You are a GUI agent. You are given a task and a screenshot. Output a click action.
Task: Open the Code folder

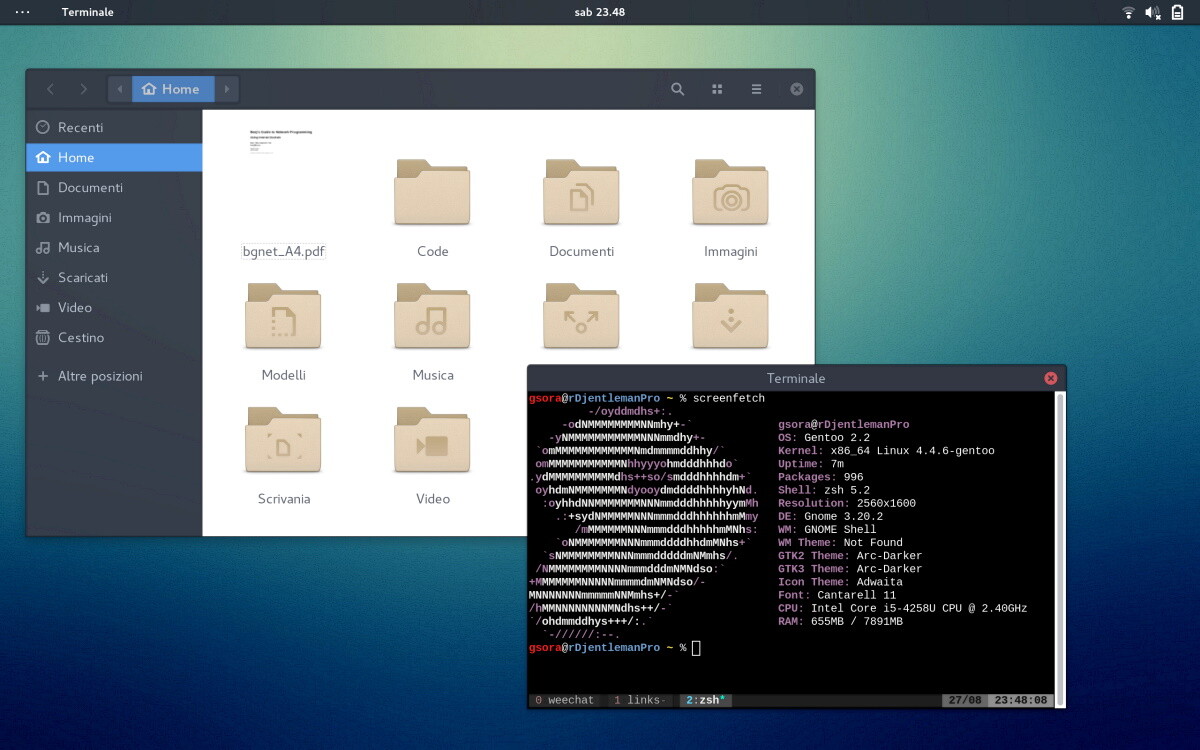coord(432,194)
